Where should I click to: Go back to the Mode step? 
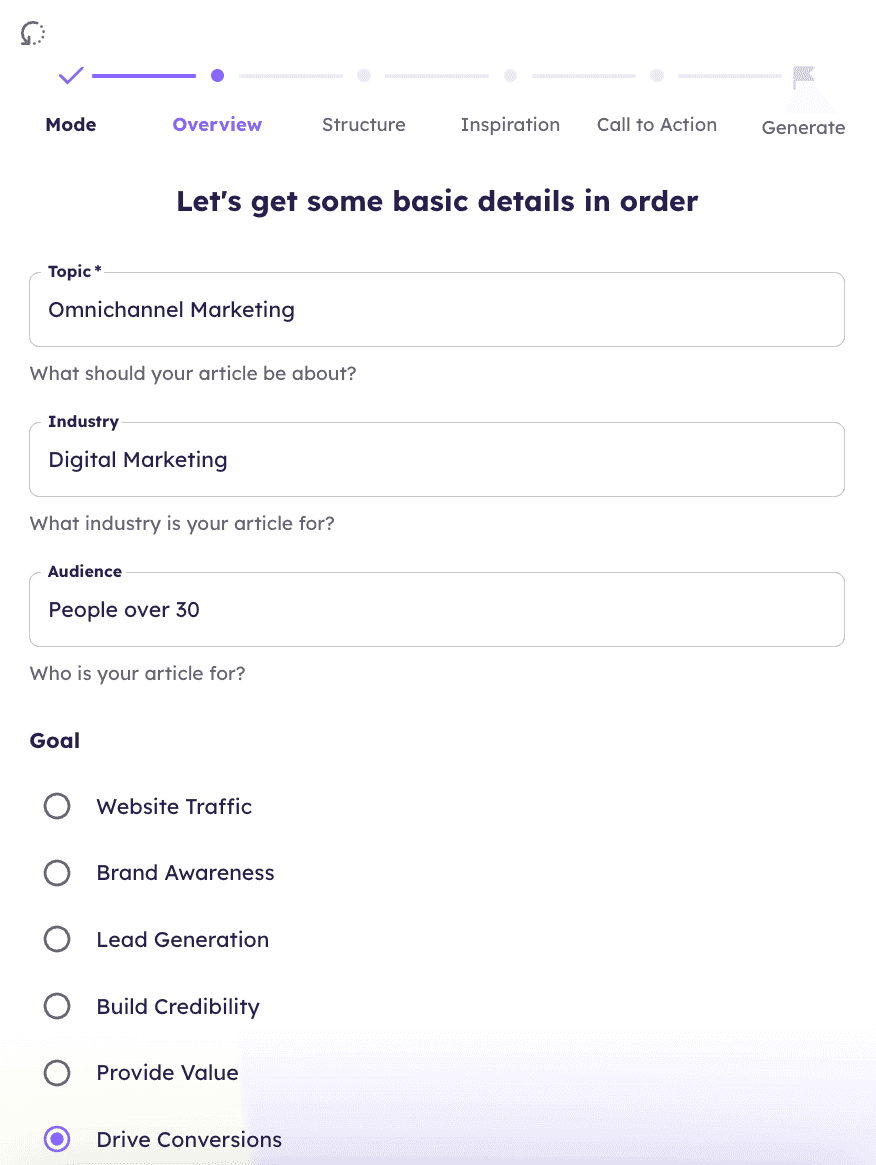click(71, 125)
